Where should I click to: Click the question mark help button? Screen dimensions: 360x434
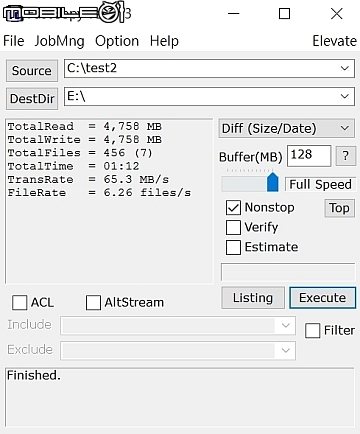[346, 156]
